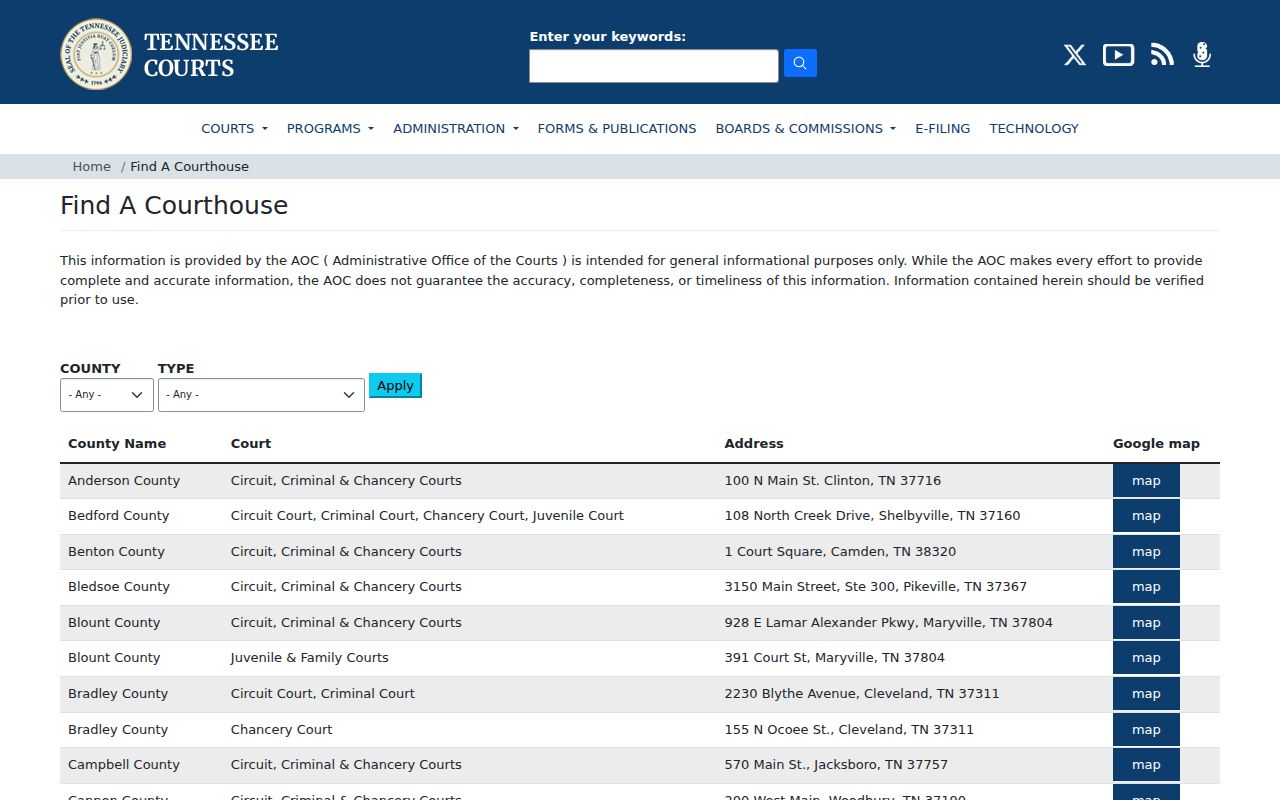The height and width of the screenshot is (800, 1280).
Task: Expand the Programs menu
Action: pos(330,128)
